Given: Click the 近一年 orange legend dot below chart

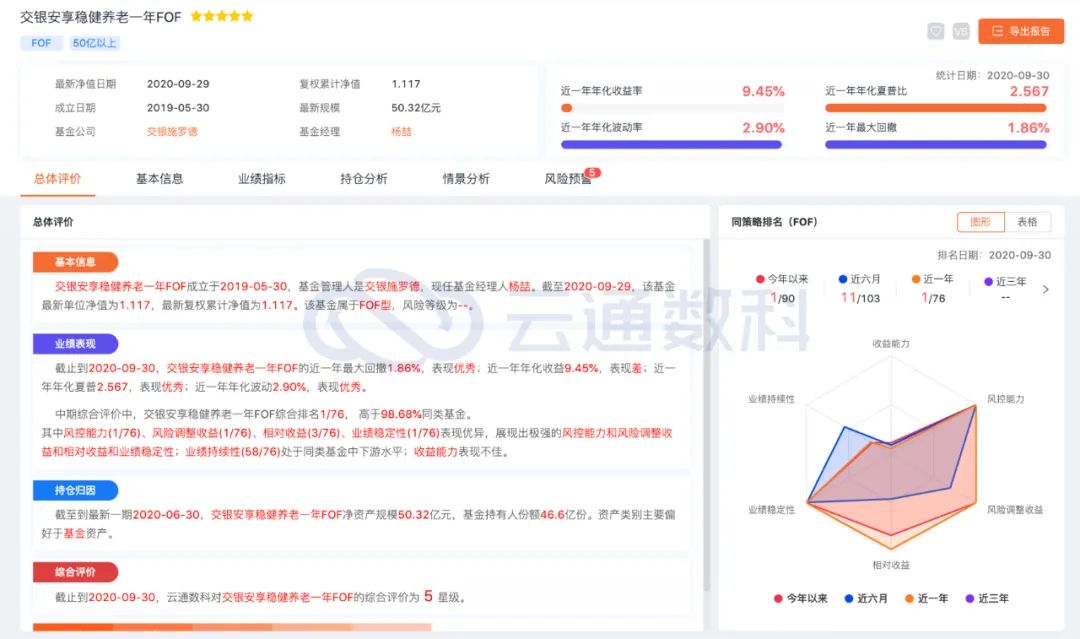Looking at the screenshot, I should click(x=910, y=598).
